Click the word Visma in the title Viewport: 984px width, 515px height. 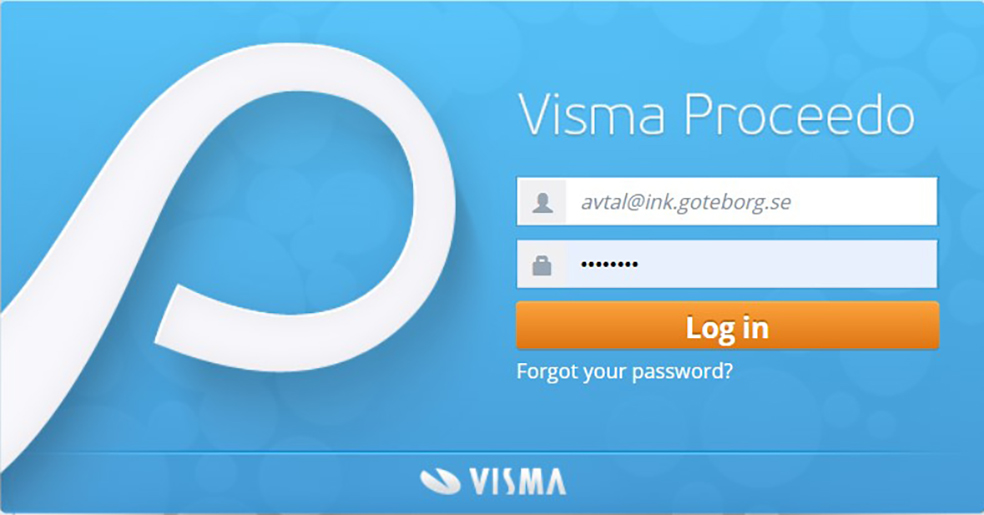coord(592,114)
